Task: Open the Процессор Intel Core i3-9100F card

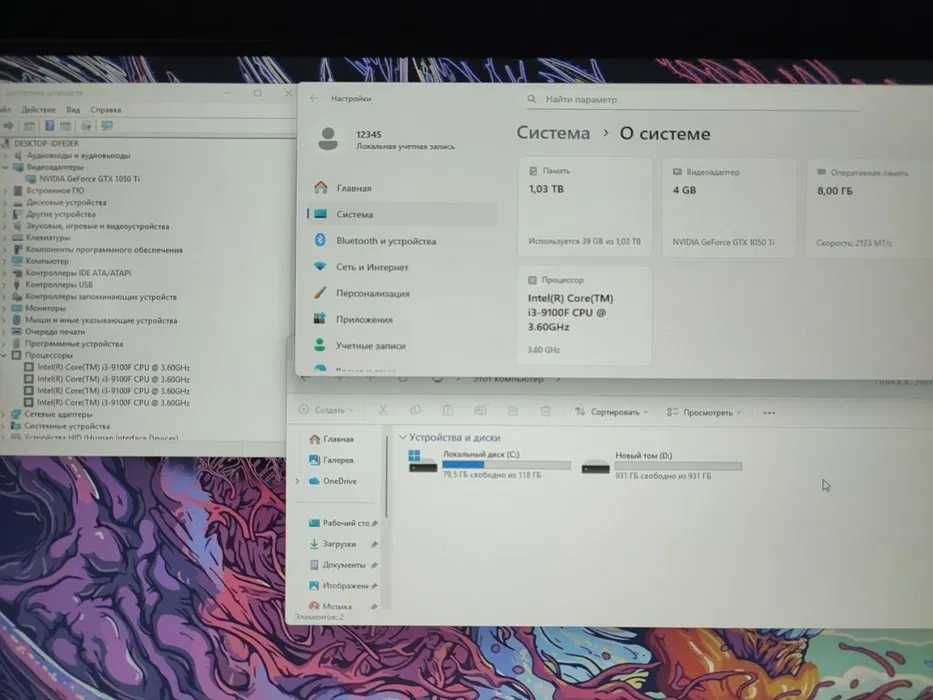Action: point(584,315)
